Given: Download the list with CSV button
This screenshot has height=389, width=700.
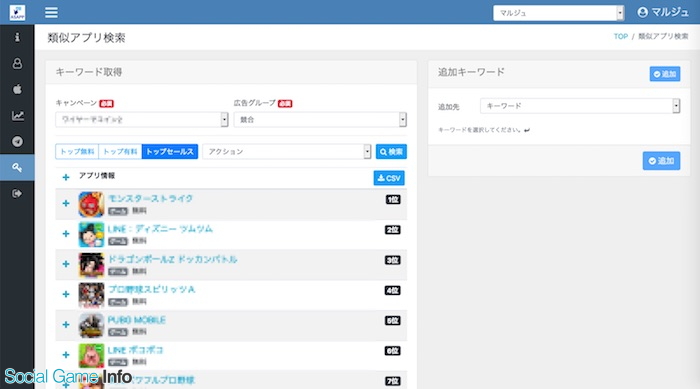Looking at the screenshot, I should click(x=389, y=178).
